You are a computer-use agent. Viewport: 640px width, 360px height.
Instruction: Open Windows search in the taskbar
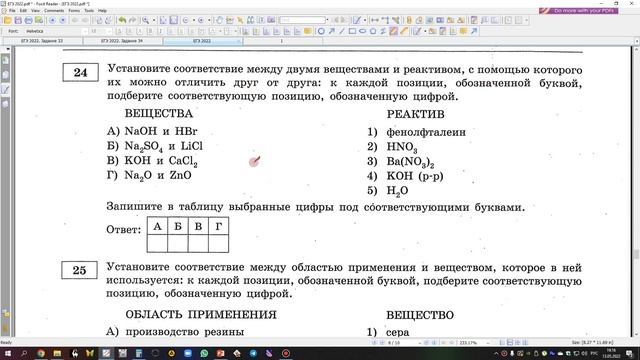tap(24, 353)
